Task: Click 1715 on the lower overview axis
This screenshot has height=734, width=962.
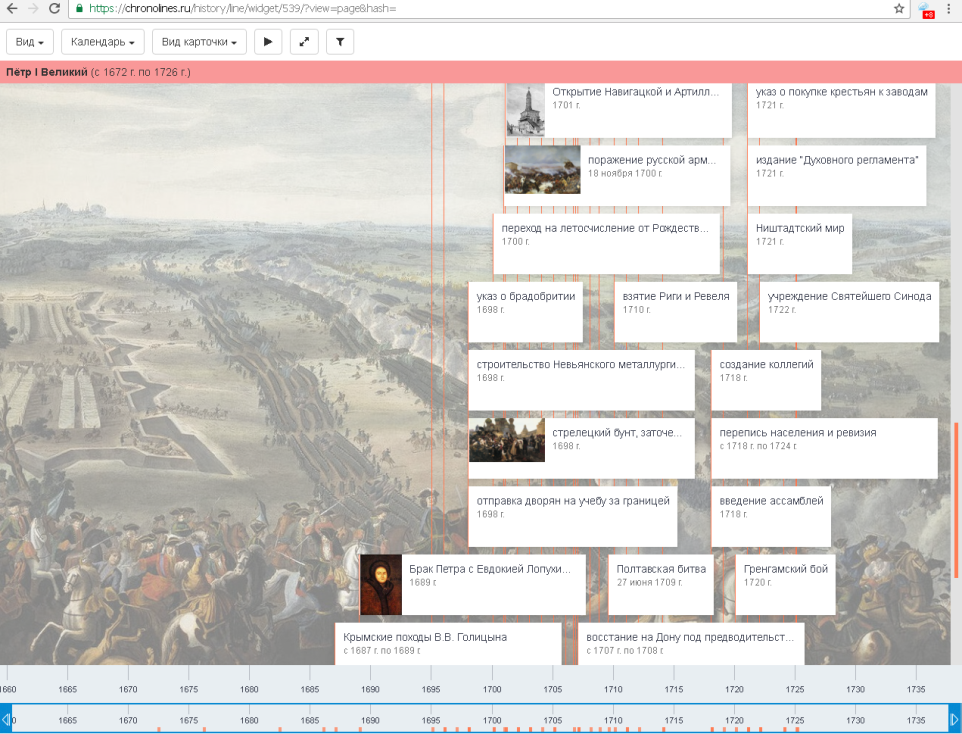Action: click(x=674, y=720)
